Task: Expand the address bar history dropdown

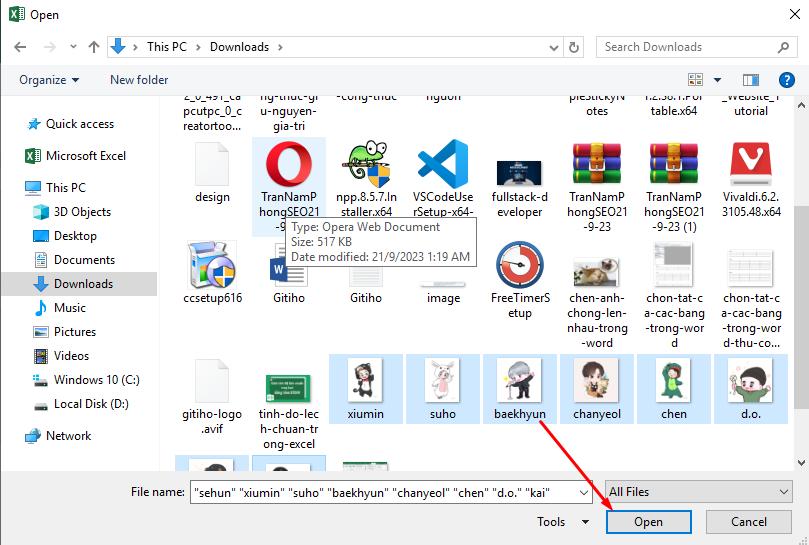Action: (x=554, y=47)
